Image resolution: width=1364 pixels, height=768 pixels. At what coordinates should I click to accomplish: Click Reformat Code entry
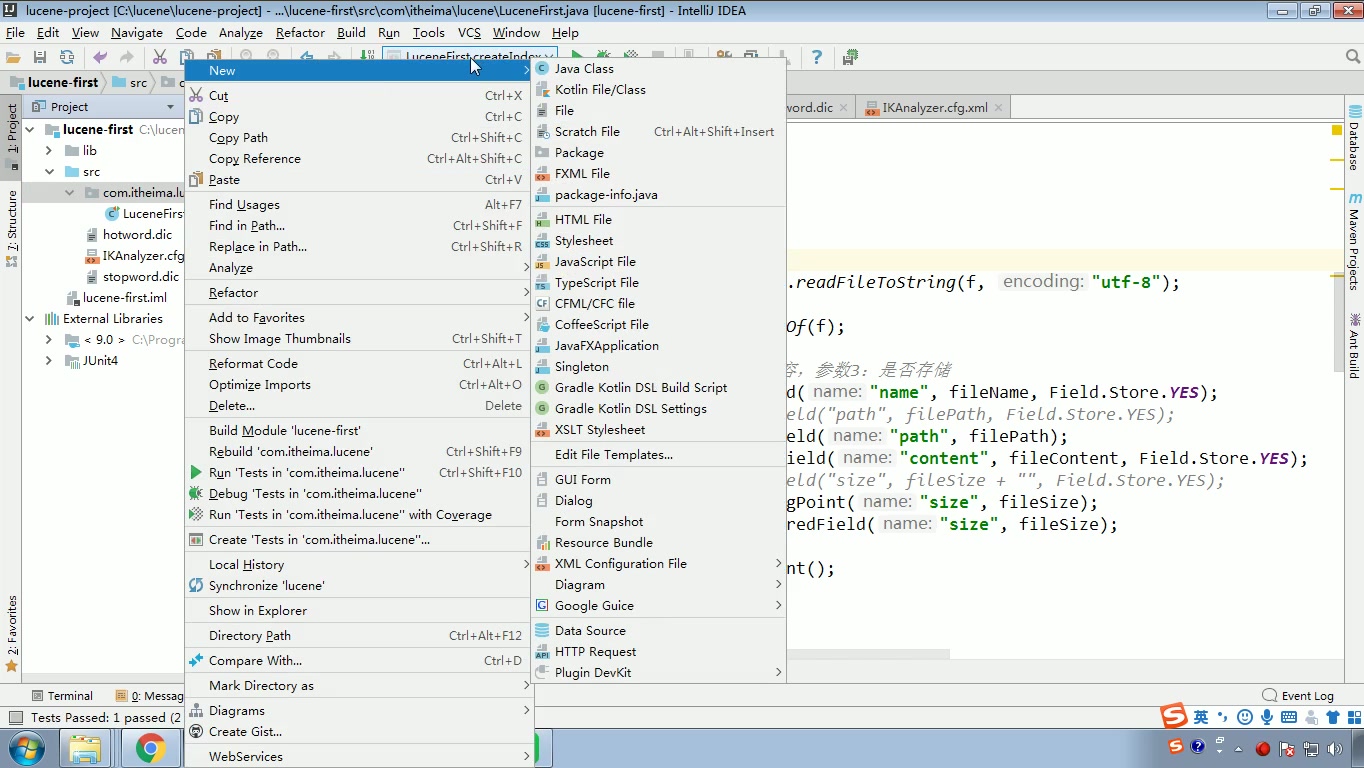click(x=359, y=364)
